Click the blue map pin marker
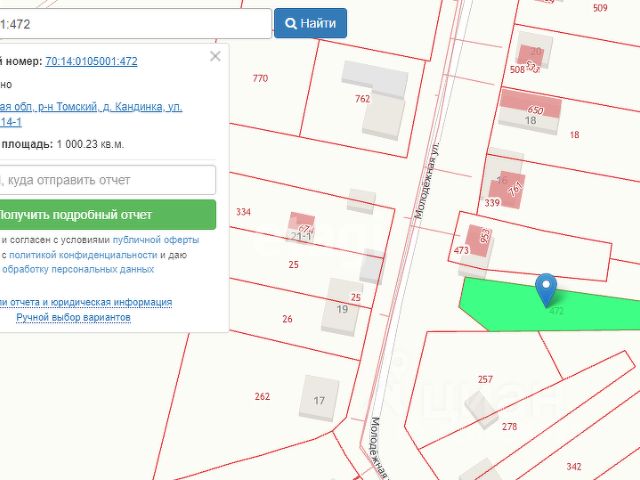The image size is (640, 480). 546,288
